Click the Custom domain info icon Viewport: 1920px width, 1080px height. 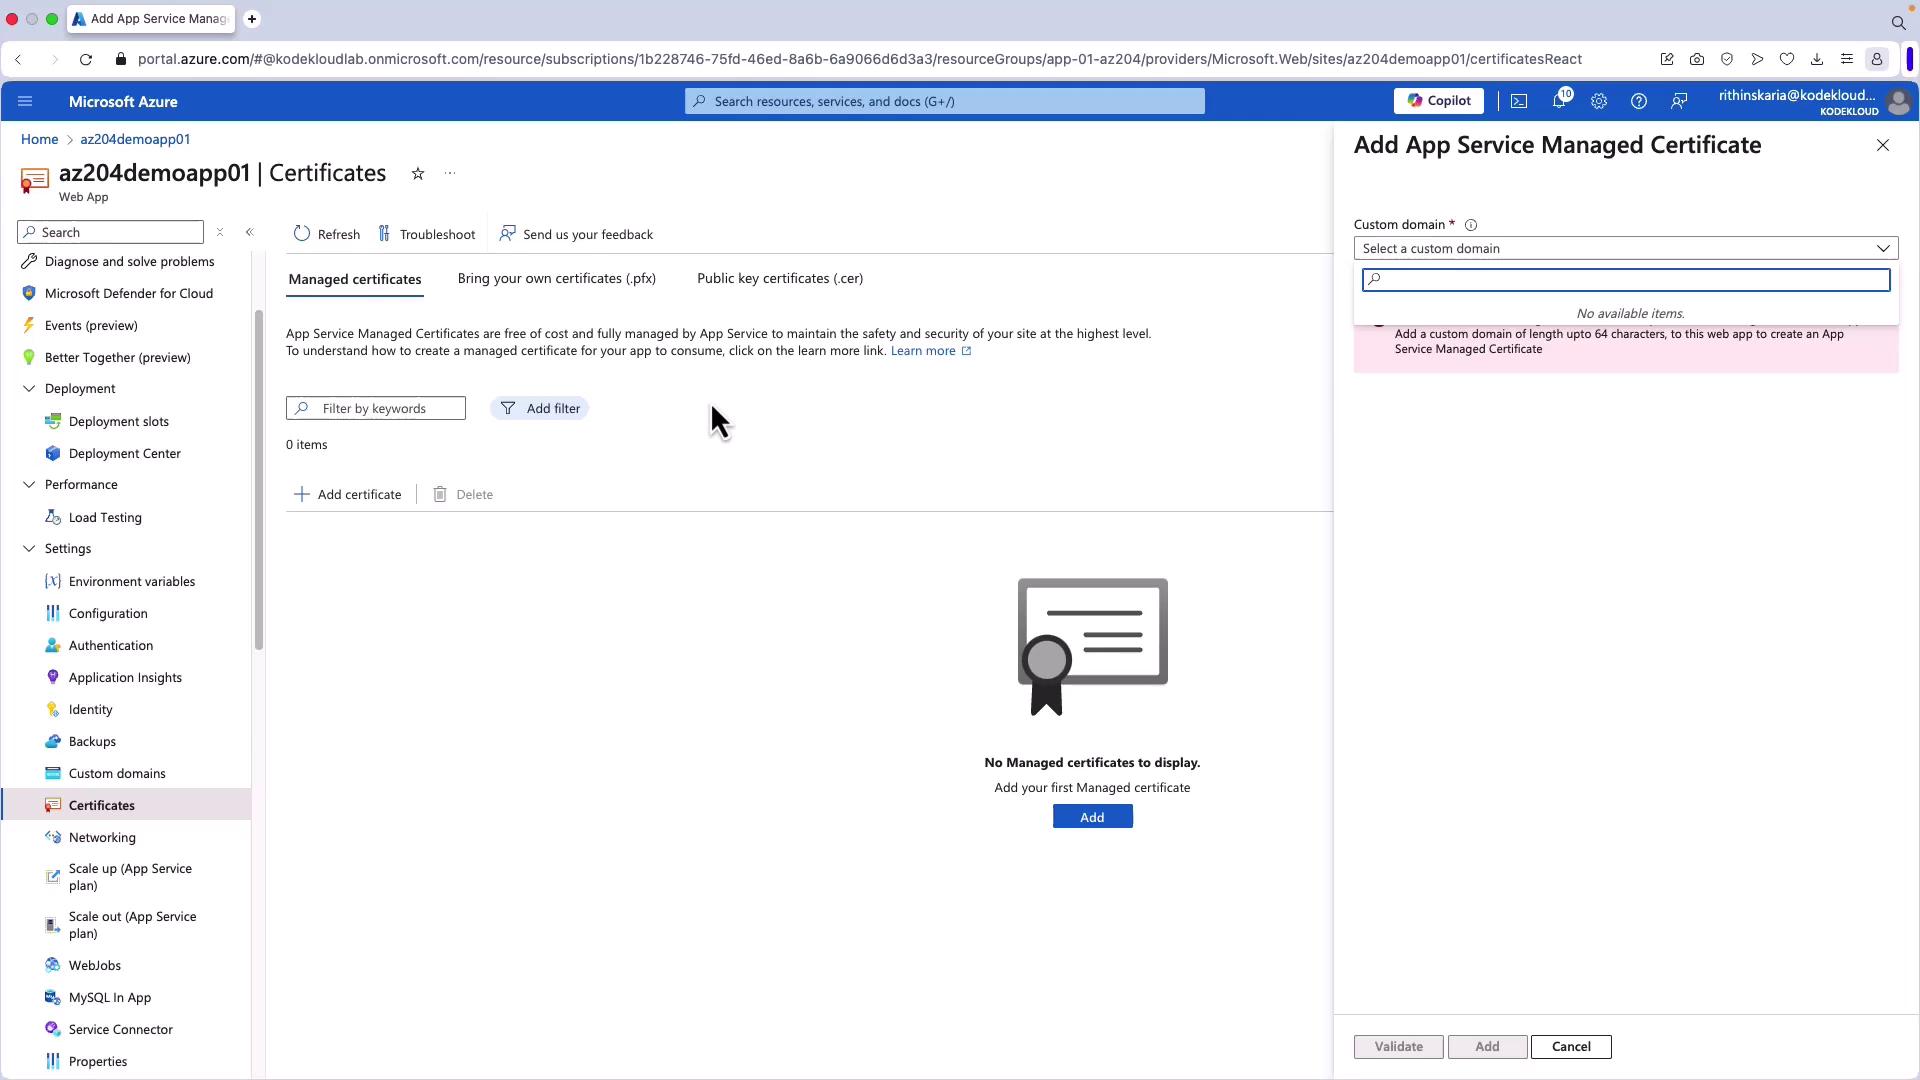[1471, 225]
